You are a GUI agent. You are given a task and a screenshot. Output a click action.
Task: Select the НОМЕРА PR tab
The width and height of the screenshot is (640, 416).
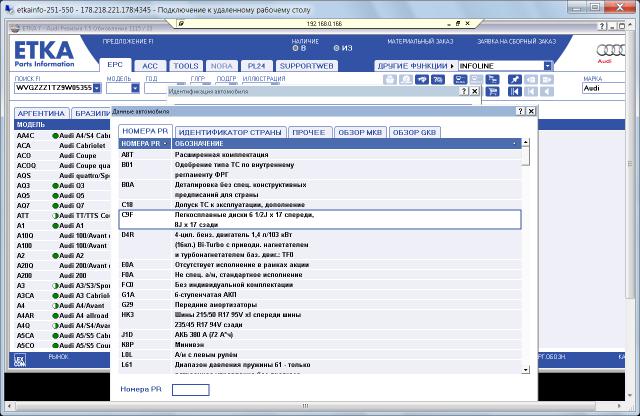click(145, 131)
